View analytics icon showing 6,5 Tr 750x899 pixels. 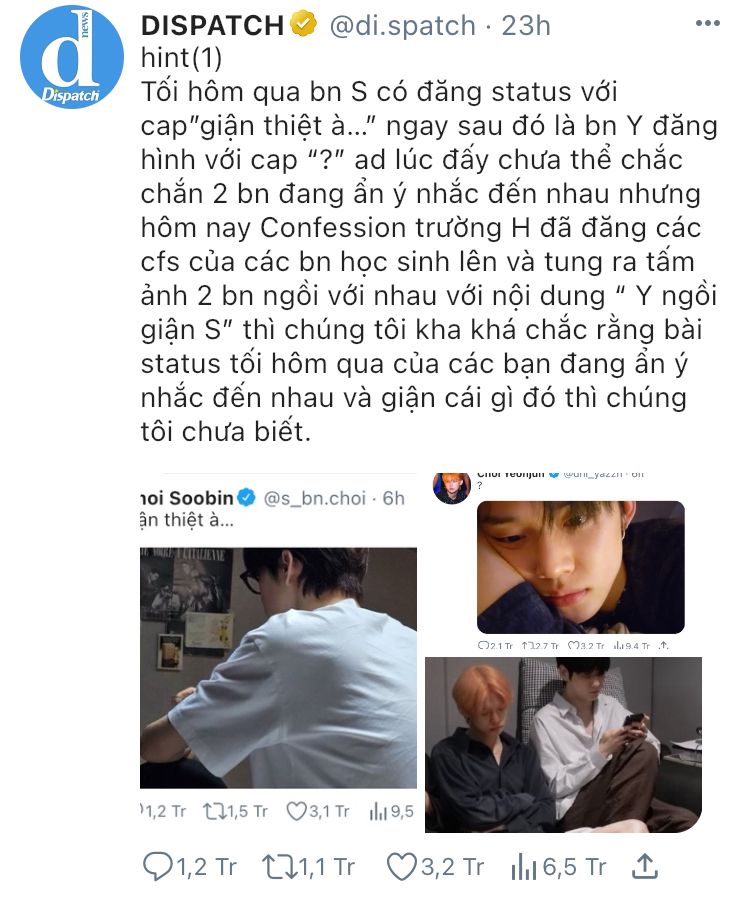tap(524, 866)
